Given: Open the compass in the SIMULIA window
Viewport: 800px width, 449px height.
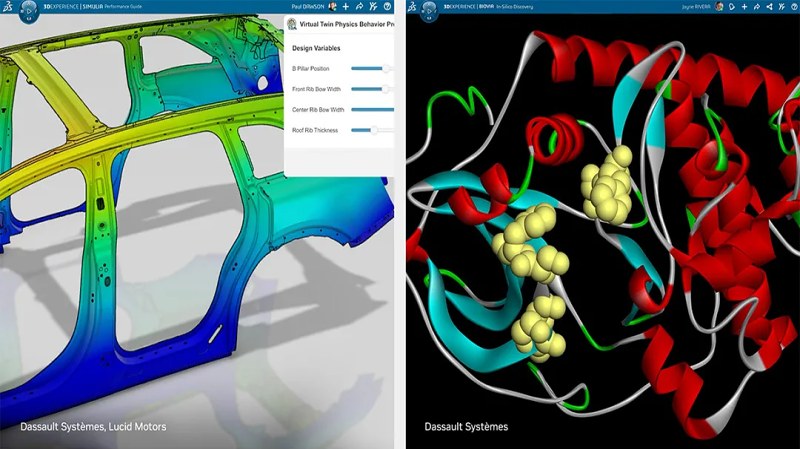Looking at the screenshot, I should [29, 11].
